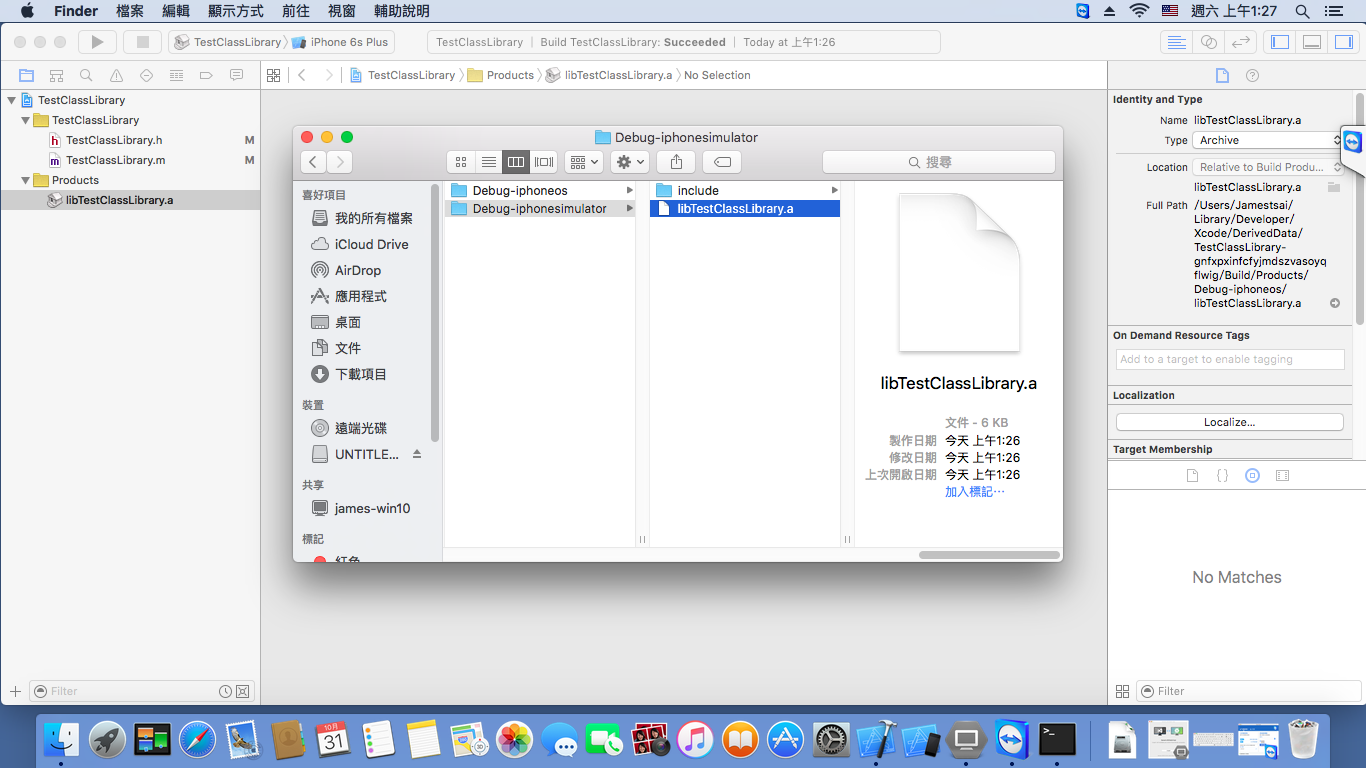Toggle source-control status filter in navigator
The height and width of the screenshot is (768, 1366).
(243, 691)
